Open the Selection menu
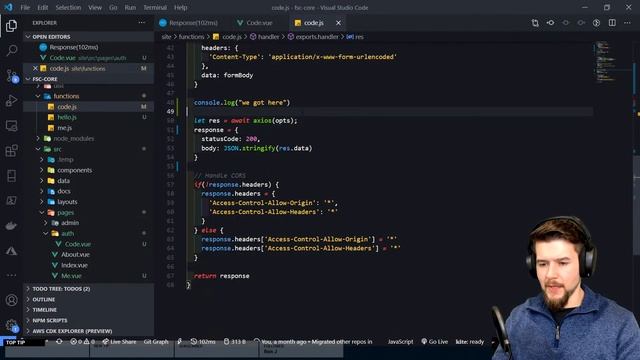 click(68, 7)
